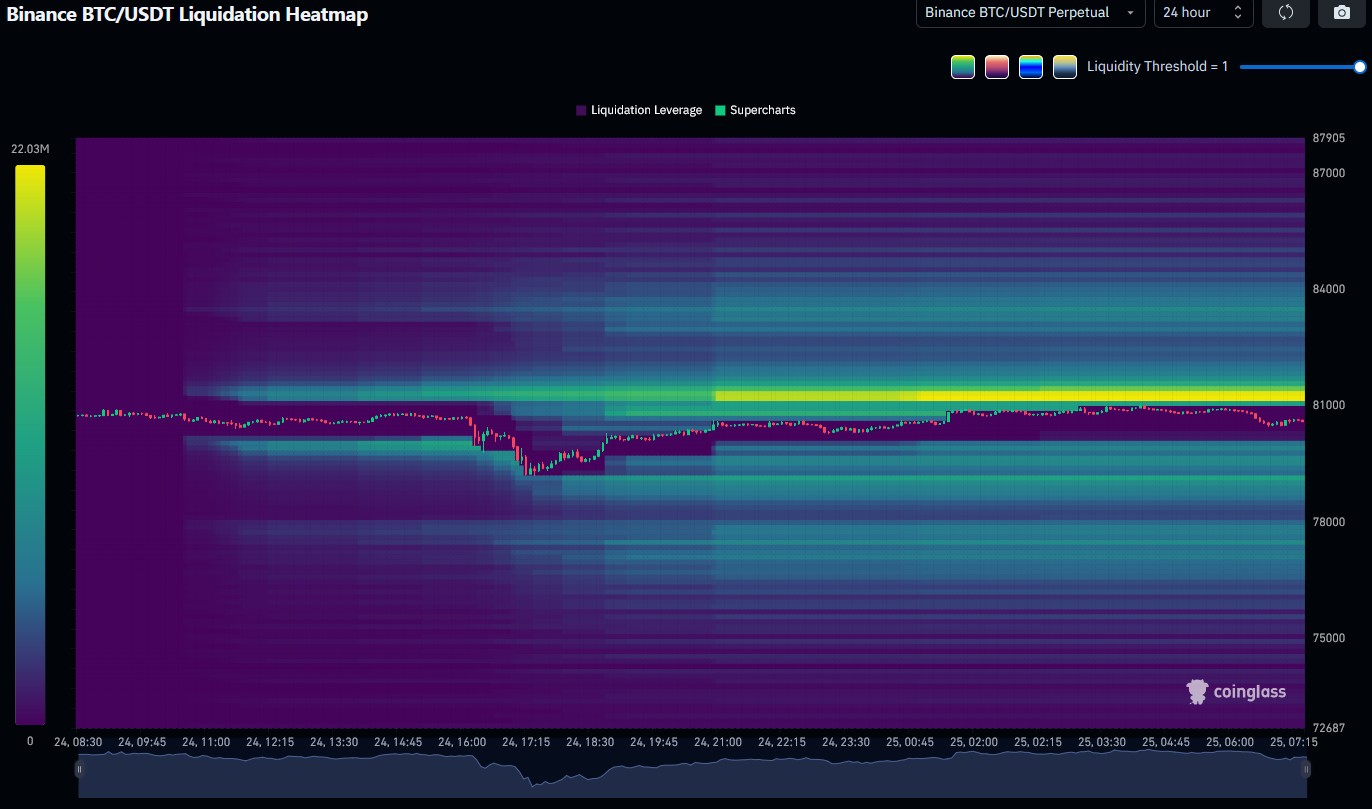
Task: Click the heatmap color scale gradient bar
Action: [30, 444]
